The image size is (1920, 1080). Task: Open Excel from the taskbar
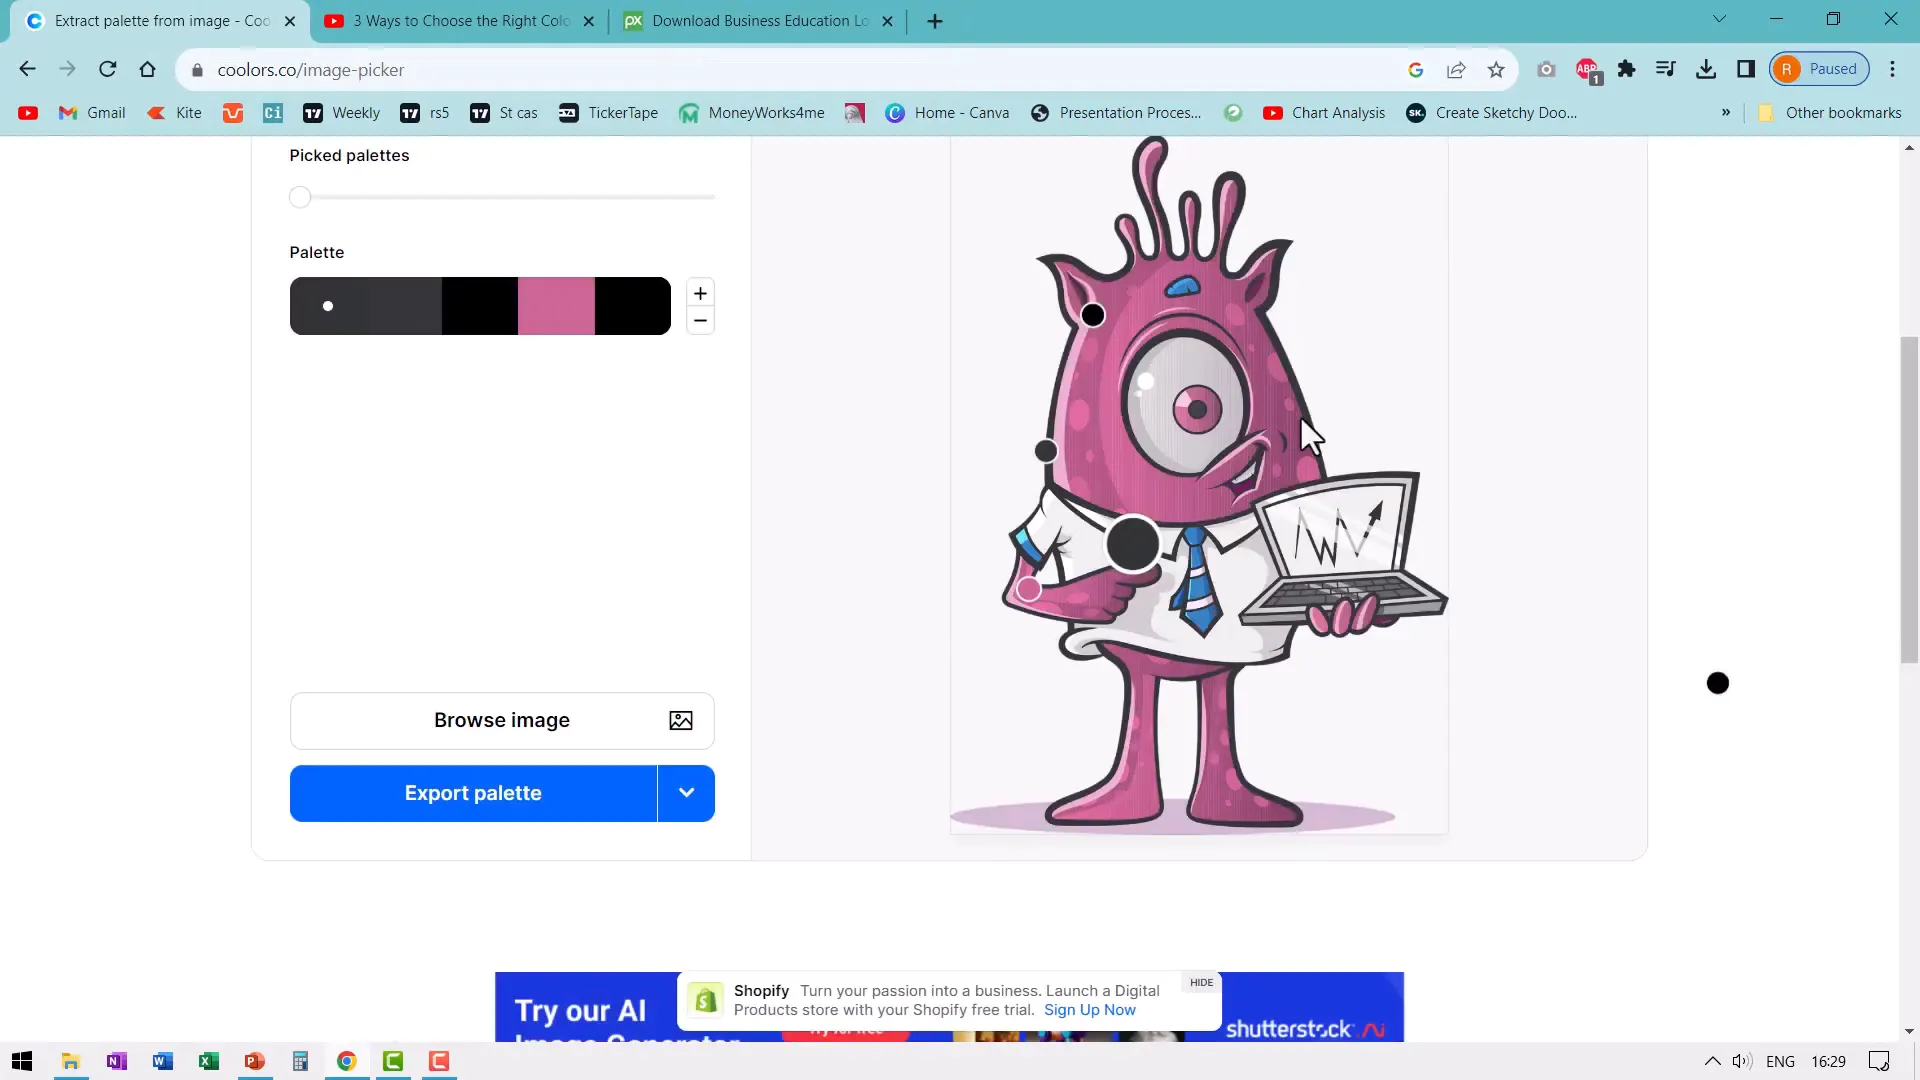208,1061
